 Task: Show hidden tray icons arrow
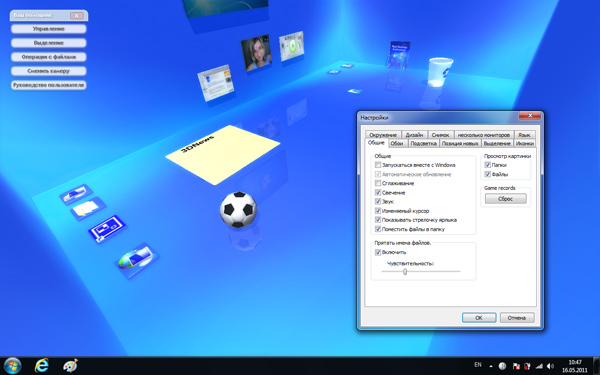(x=491, y=366)
